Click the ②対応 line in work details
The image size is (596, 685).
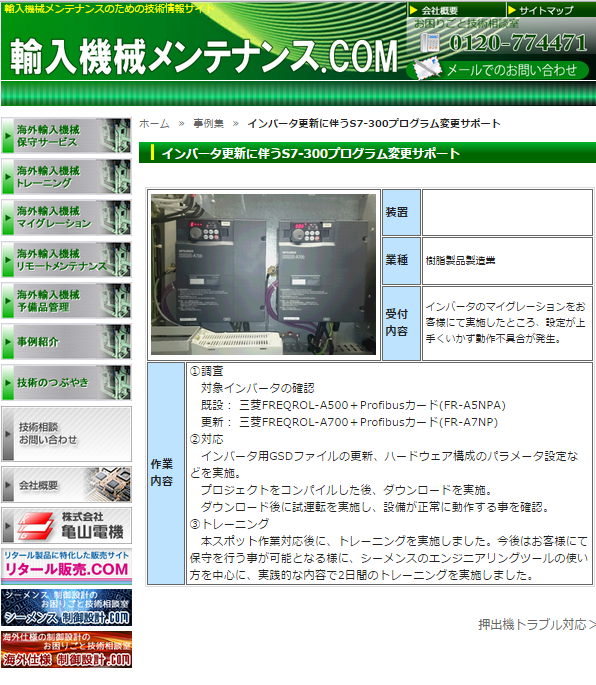click(x=206, y=439)
